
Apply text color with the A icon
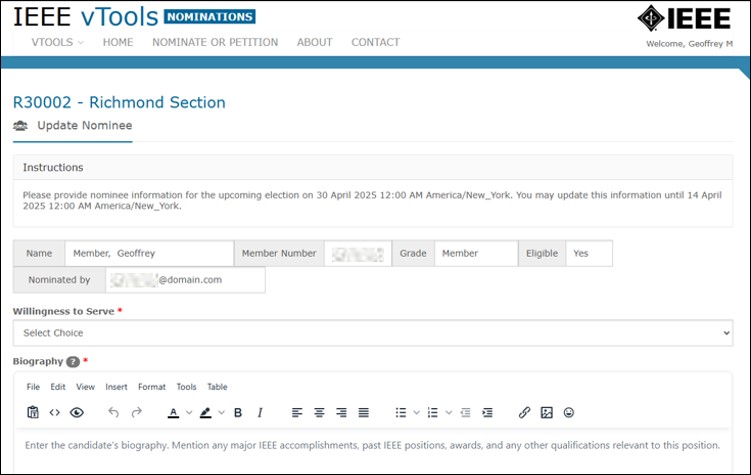coord(173,412)
